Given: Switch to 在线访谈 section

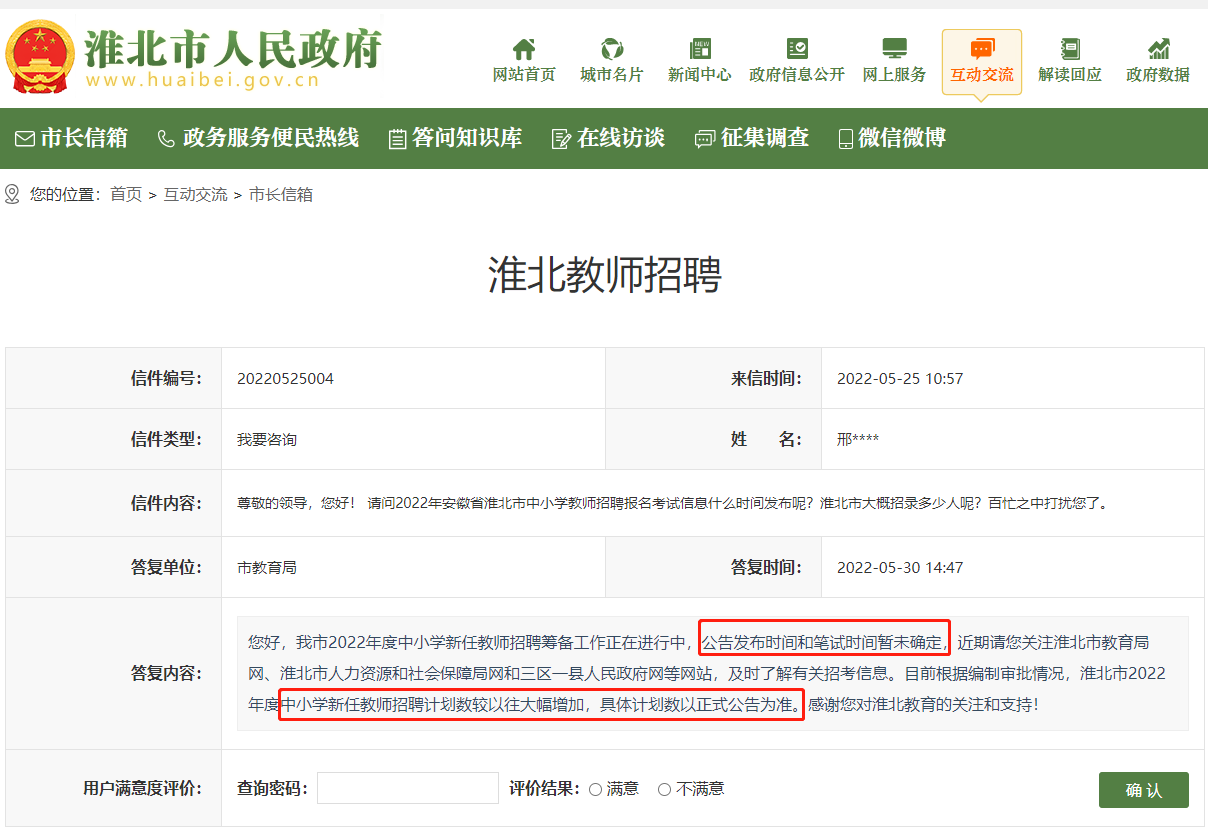Looking at the screenshot, I should pyautogui.click(x=608, y=138).
